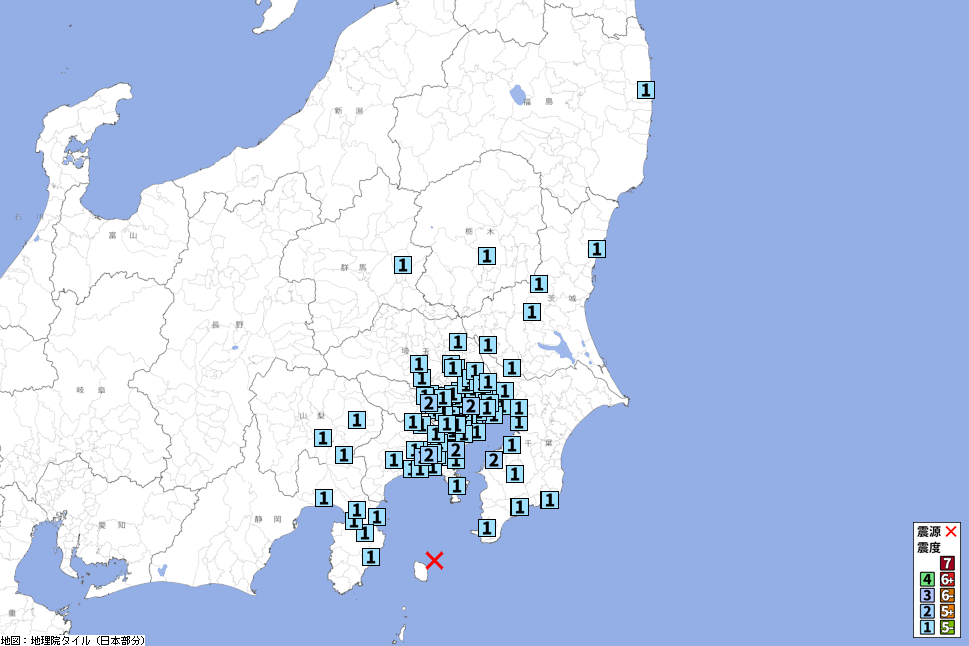Viewport: 969px width, 646px height.
Task: Click the intensity 1 marker beside the 群馬 label
Action: [402, 265]
